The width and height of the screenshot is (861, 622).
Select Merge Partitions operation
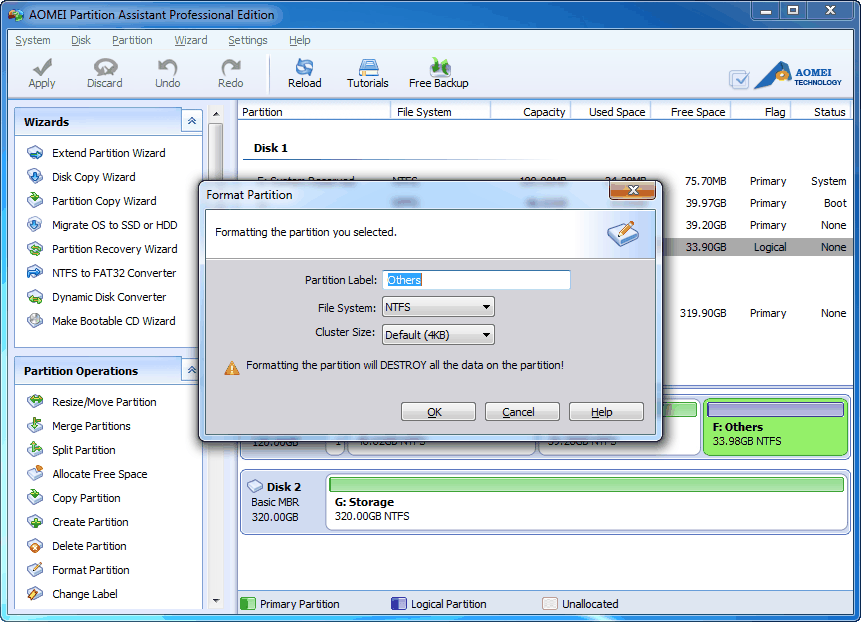point(89,426)
